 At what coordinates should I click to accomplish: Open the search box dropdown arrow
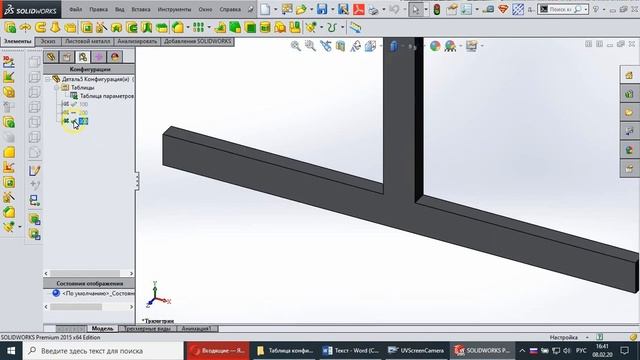(x=586, y=9)
